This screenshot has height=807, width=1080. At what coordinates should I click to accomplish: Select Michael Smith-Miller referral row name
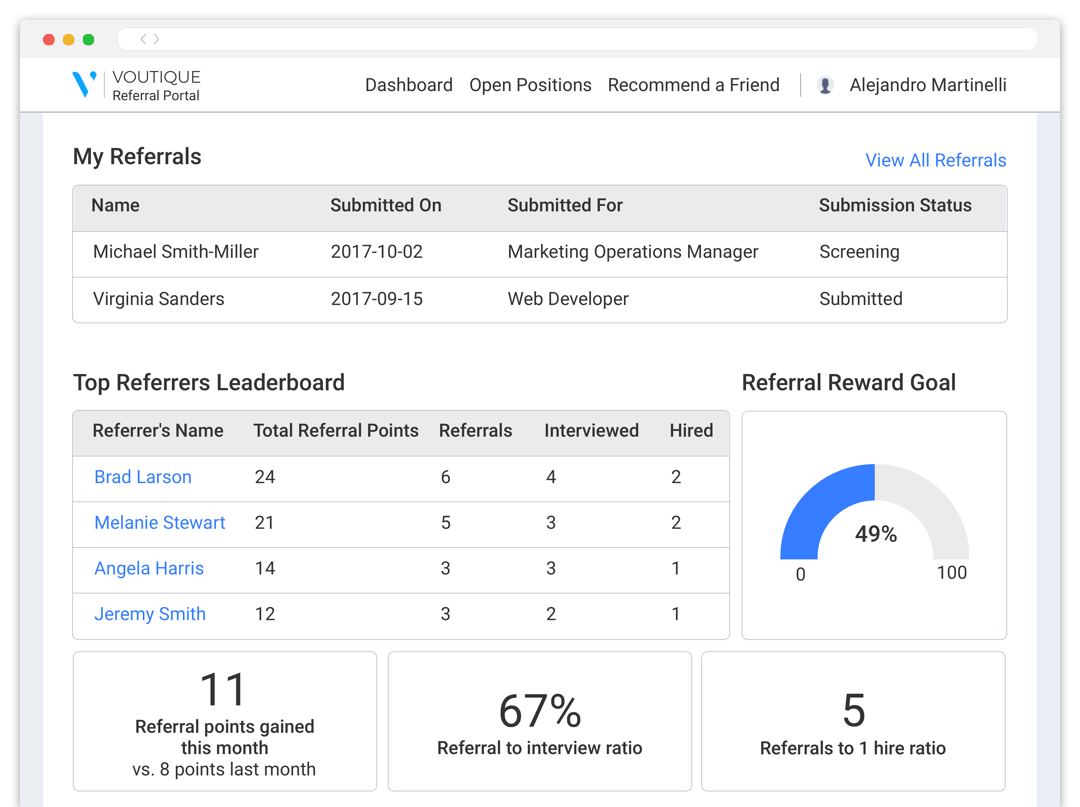[176, 251]
